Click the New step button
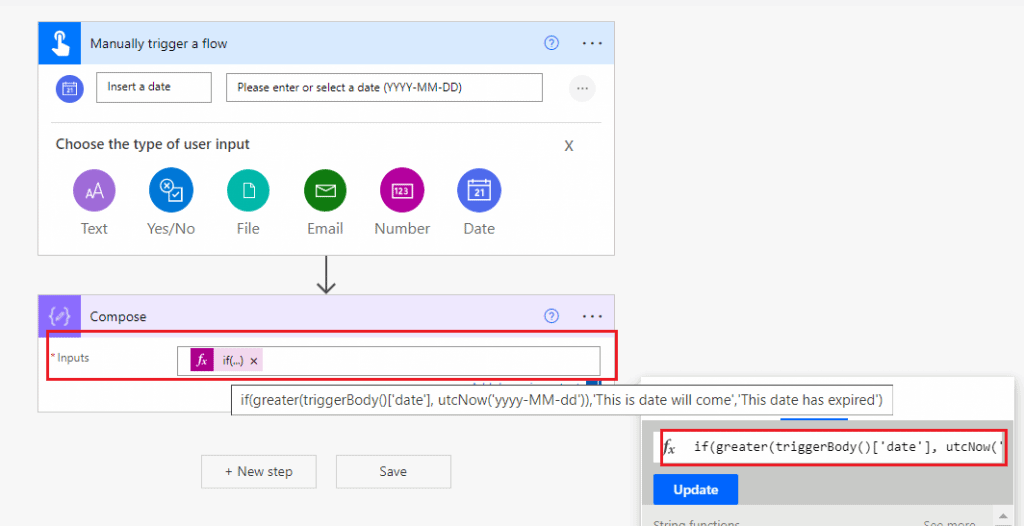The width and height of the screenshot is (1024, 526). click(x=259, y=472)
